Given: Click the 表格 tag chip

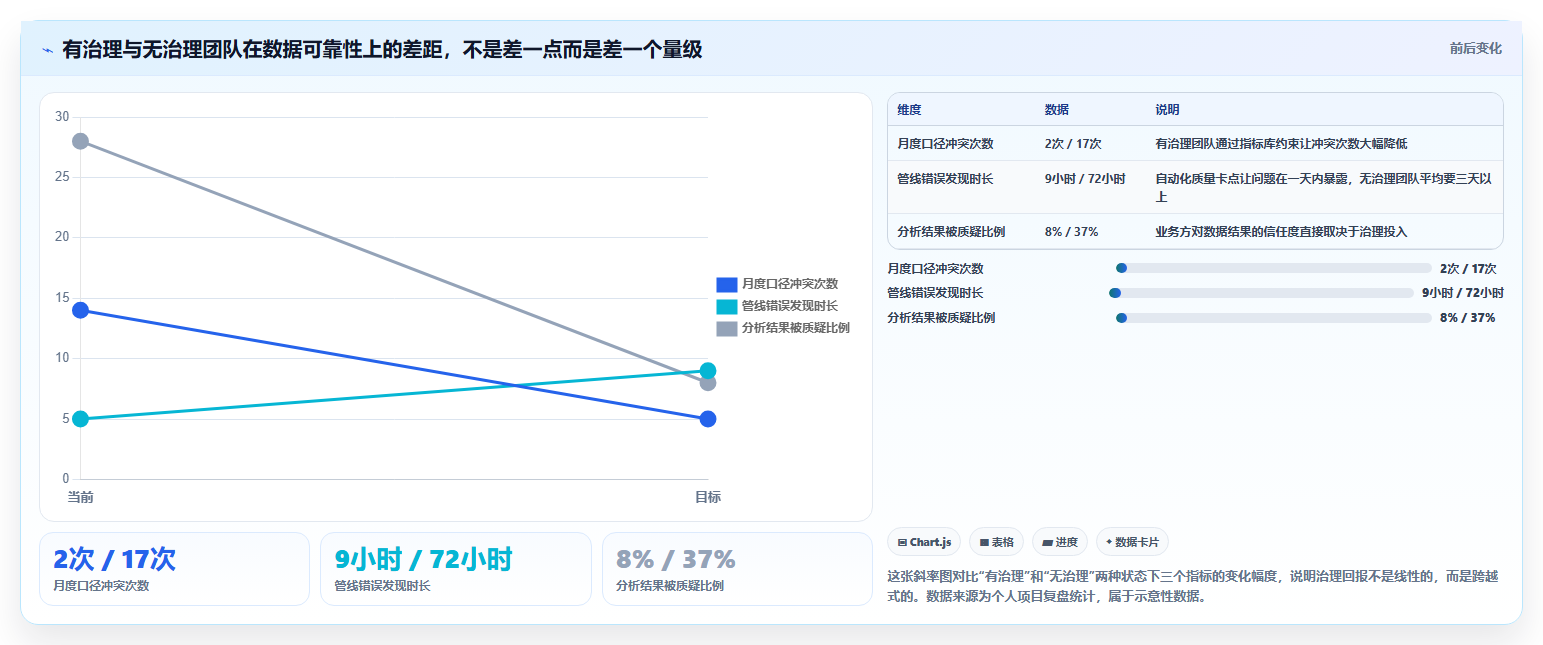Looking at the screenshot, I should [x=996, y=542].
